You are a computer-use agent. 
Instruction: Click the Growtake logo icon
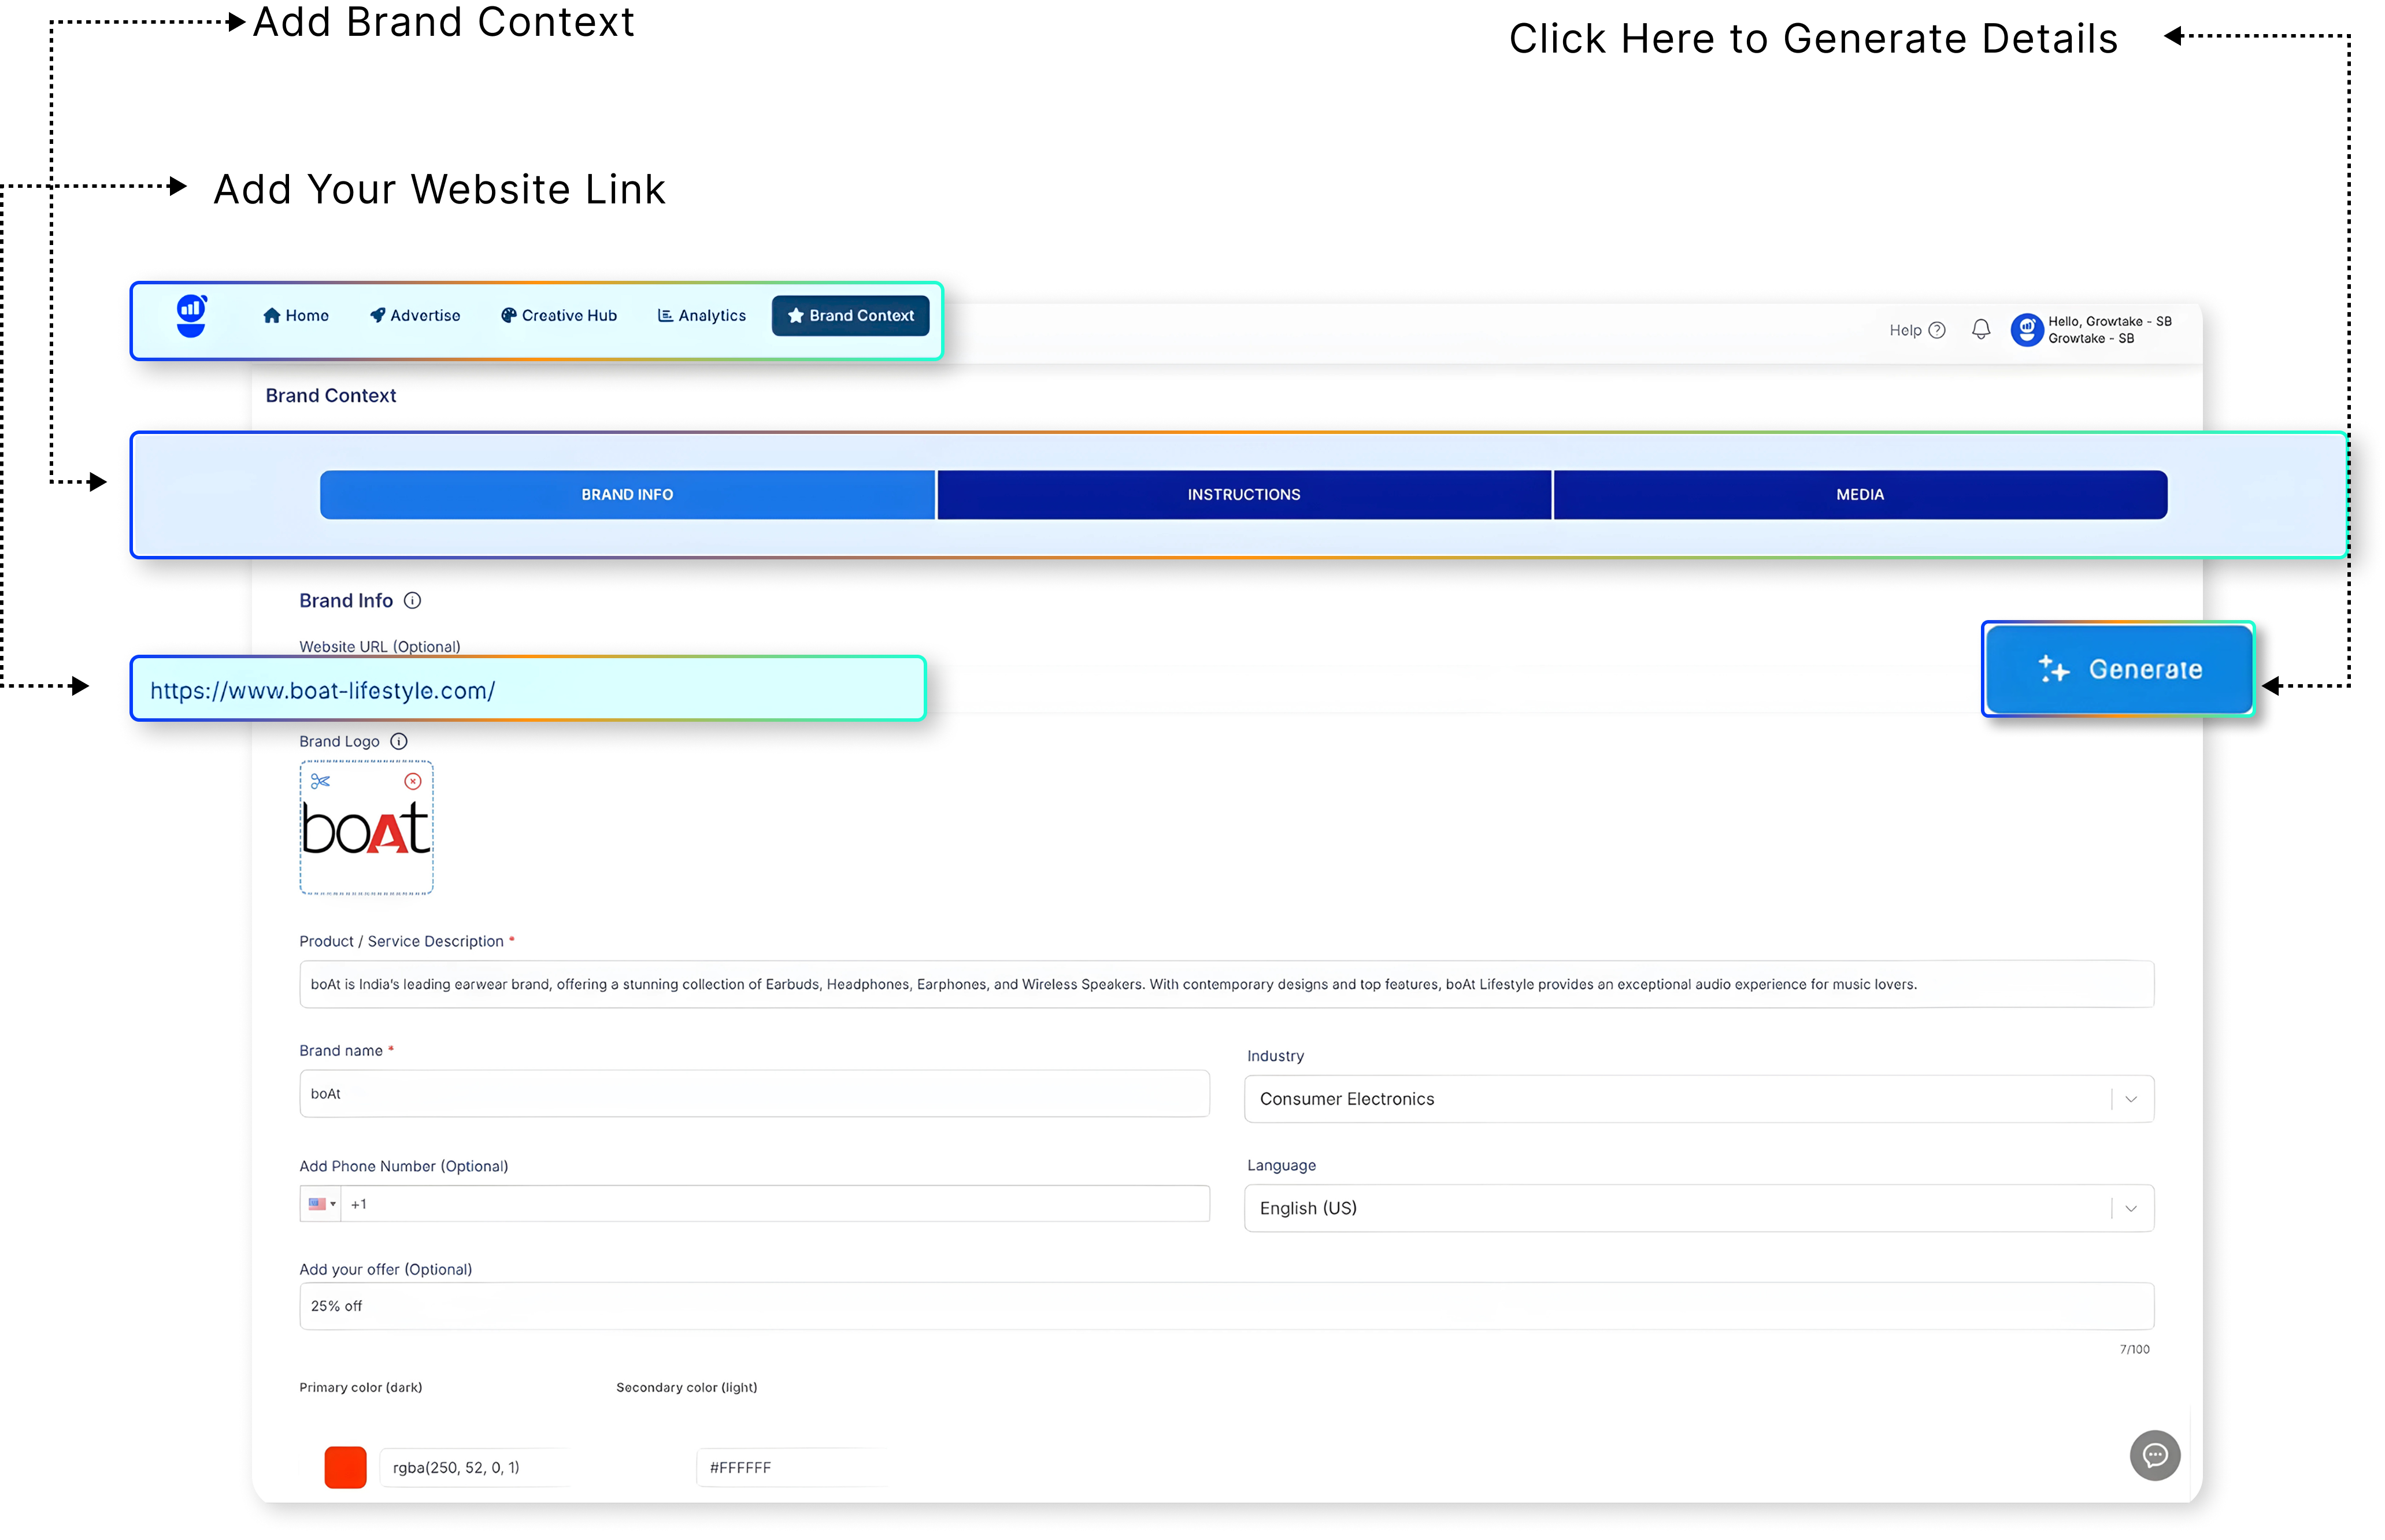[x=191, y=316]
